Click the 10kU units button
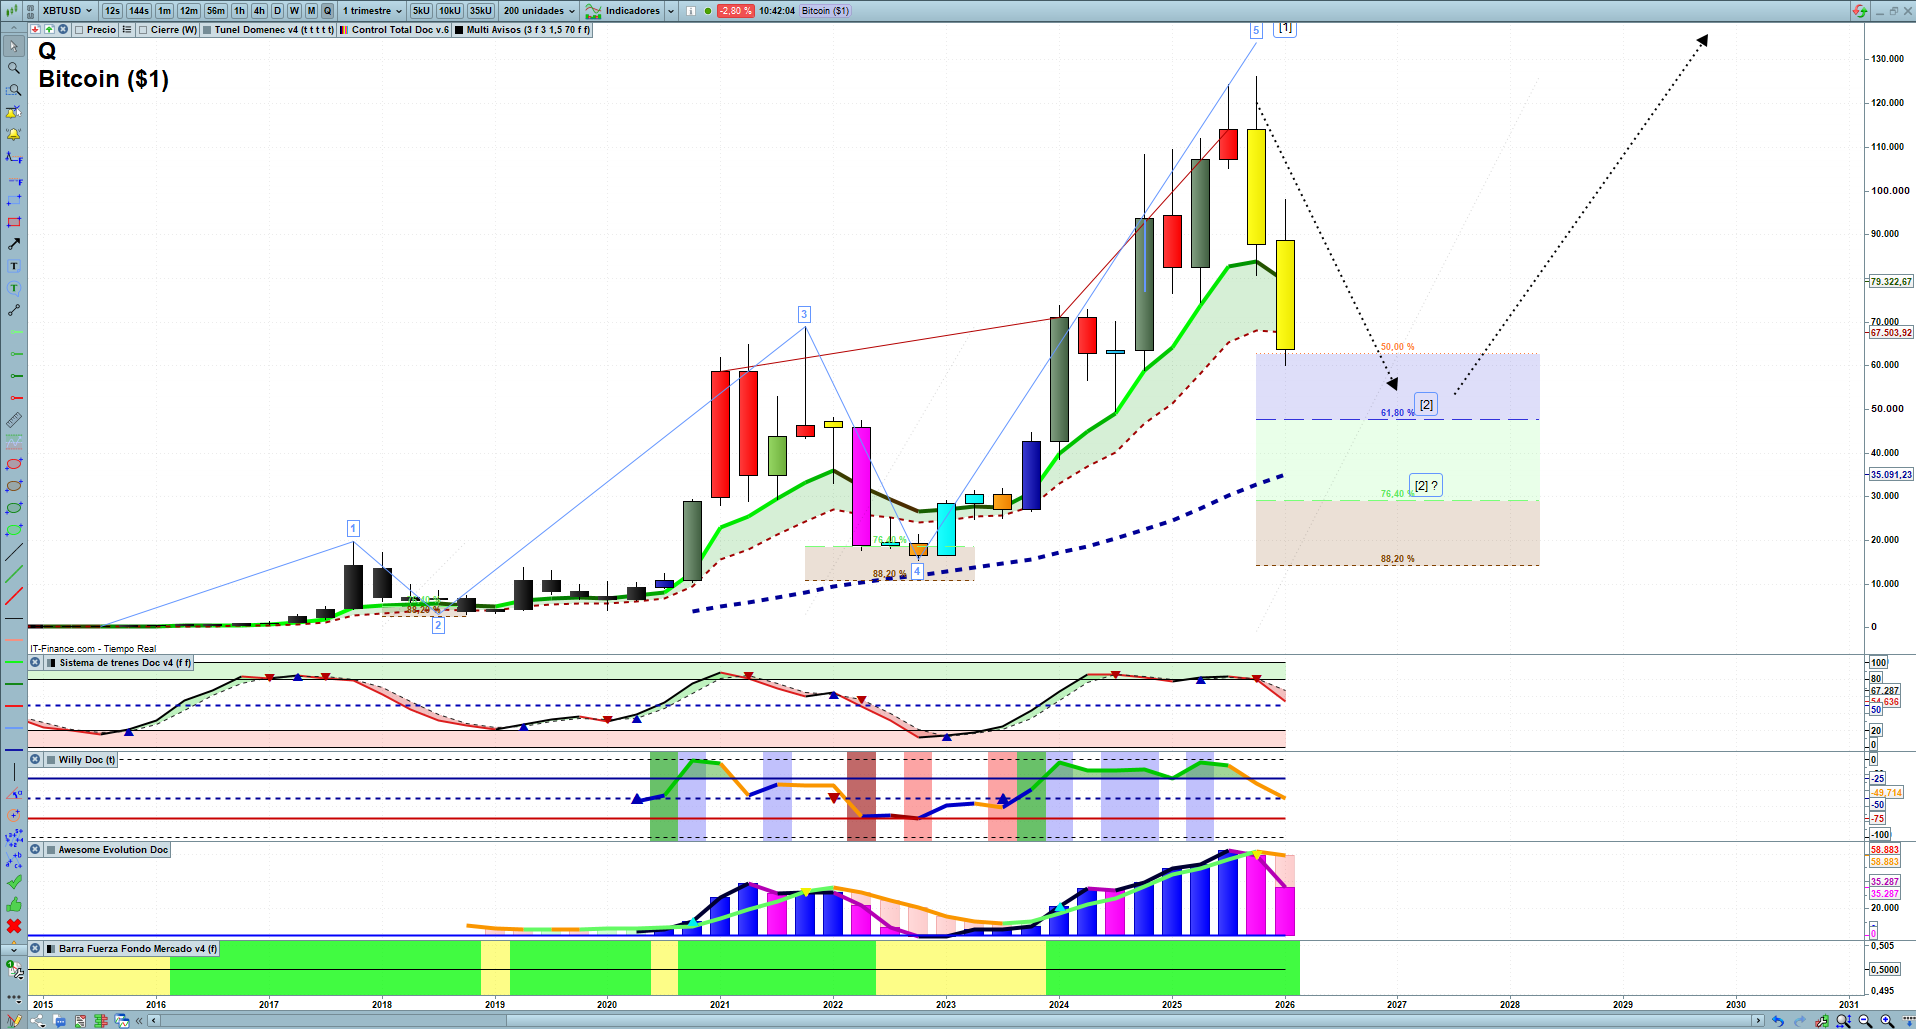 (450, 11)
